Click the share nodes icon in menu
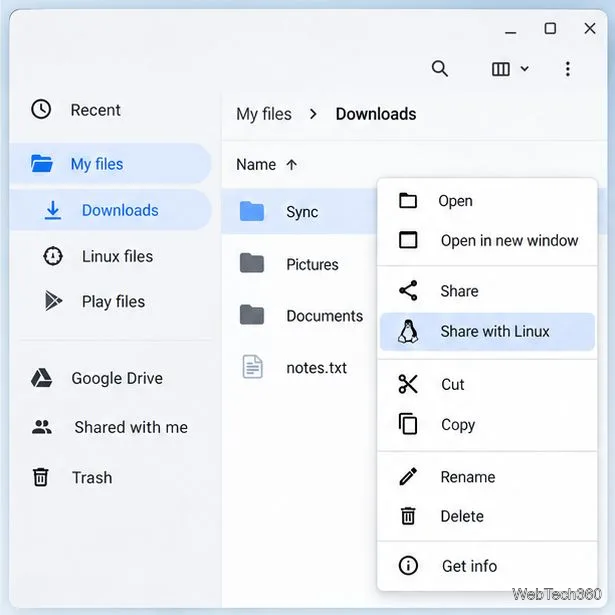 408,291
